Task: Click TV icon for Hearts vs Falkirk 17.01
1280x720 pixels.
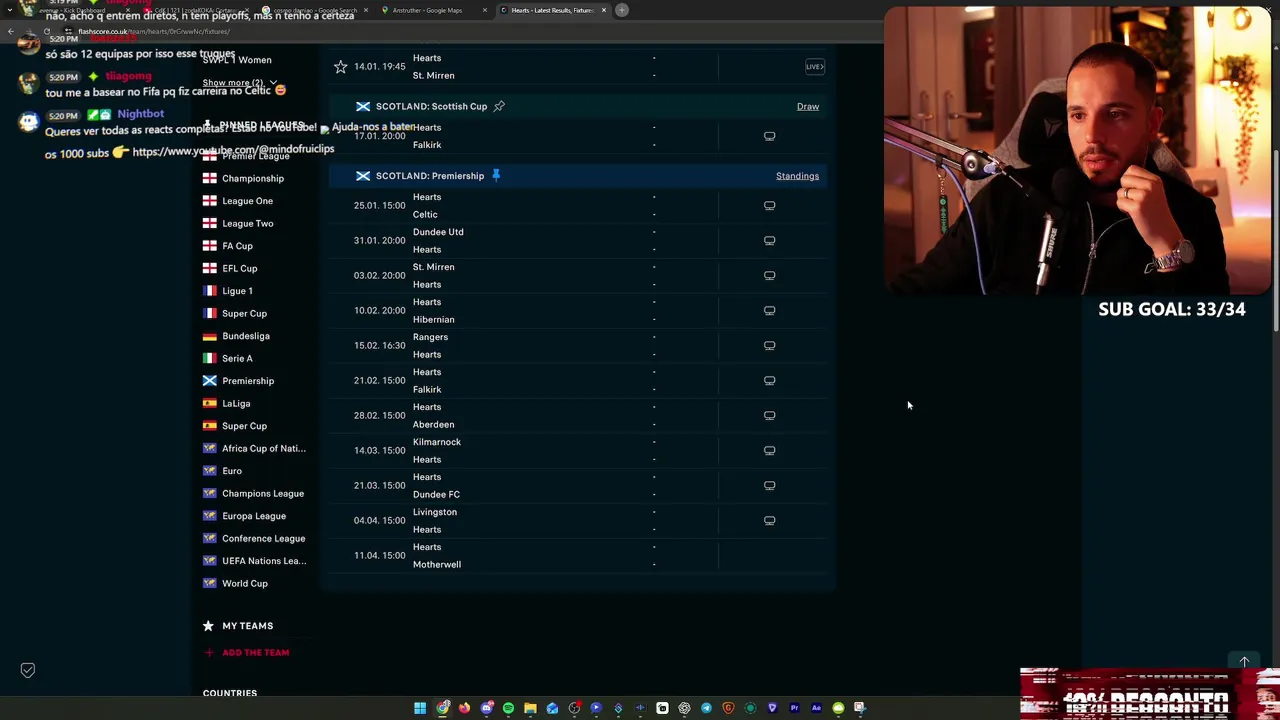Action: point(769,136)
